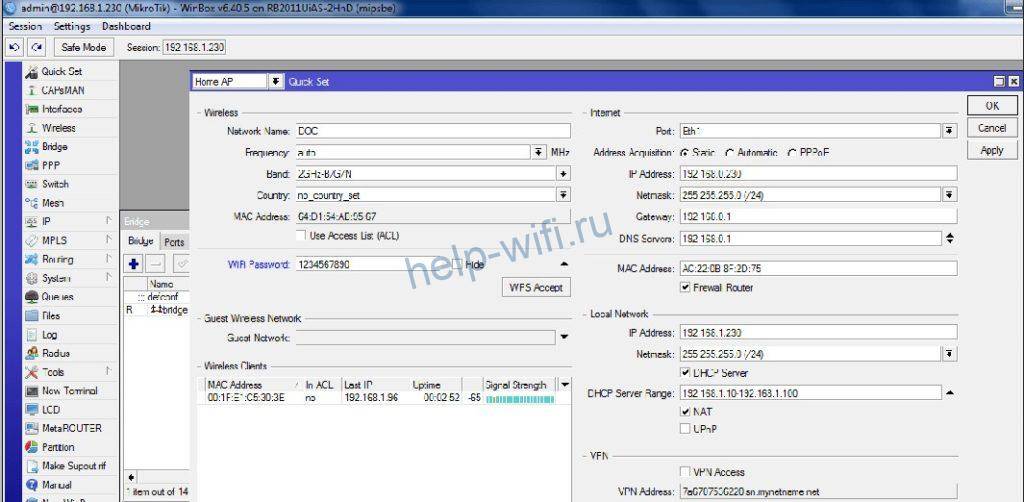The image size is (1024, 502).
Task: Click the Apply button
Action: point(991,150)
